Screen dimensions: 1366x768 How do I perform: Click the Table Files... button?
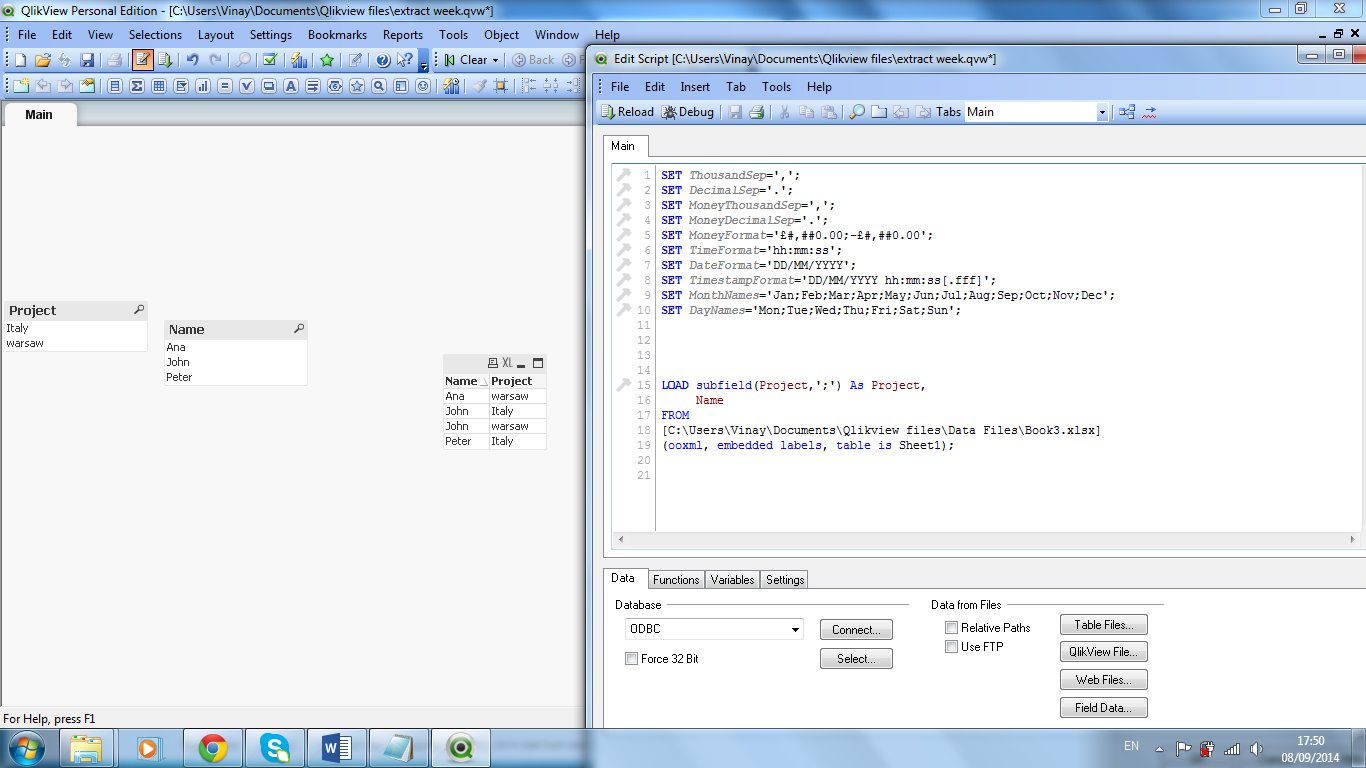pos(1104,625)
